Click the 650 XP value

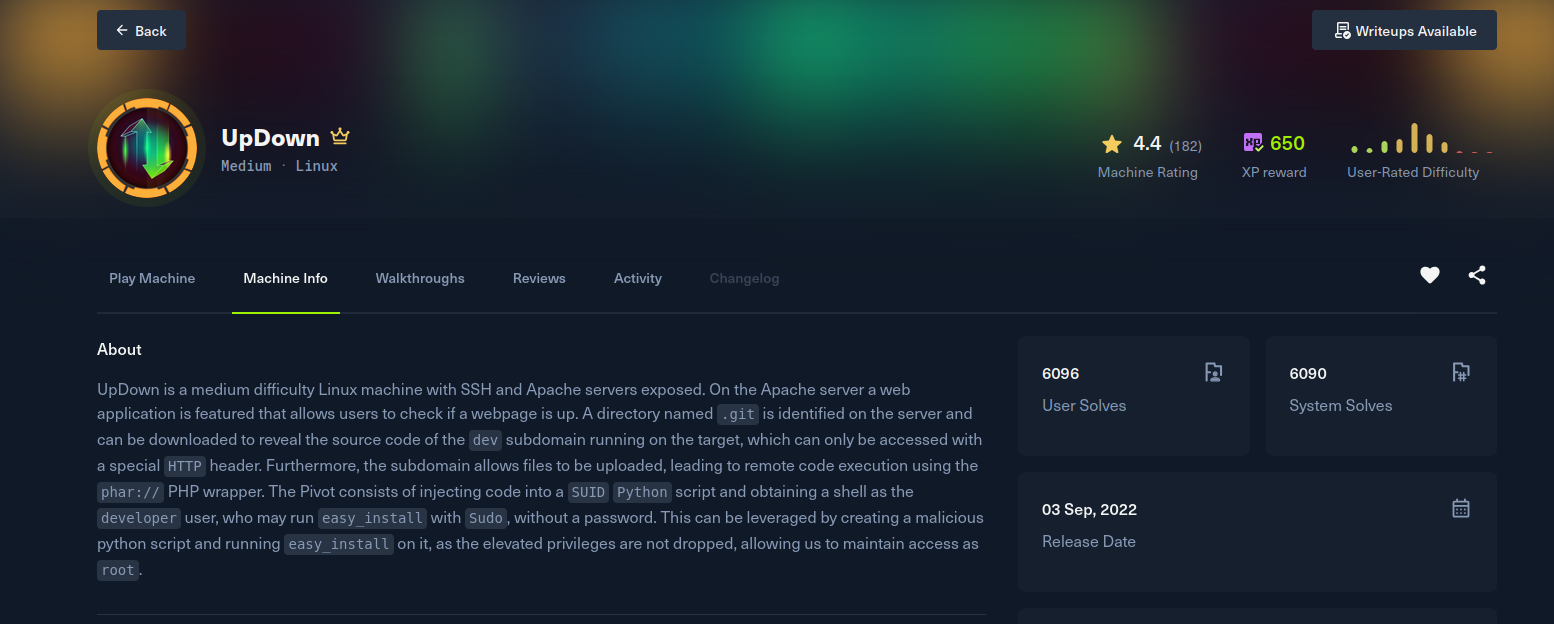1287,143
